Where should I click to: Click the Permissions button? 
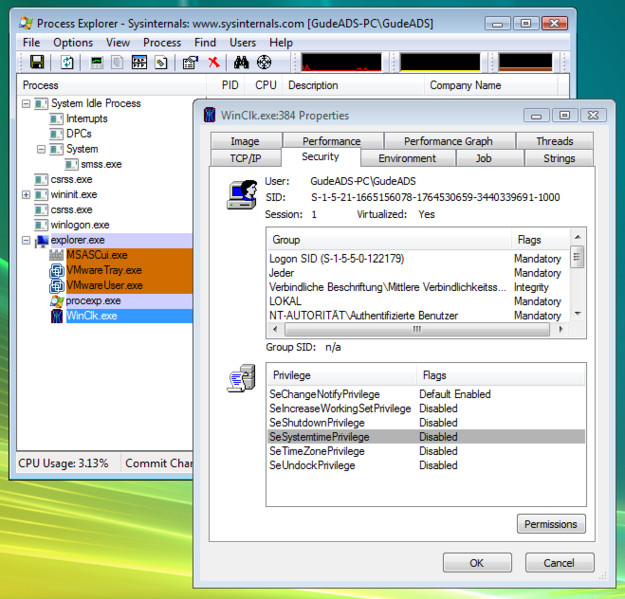551,524
